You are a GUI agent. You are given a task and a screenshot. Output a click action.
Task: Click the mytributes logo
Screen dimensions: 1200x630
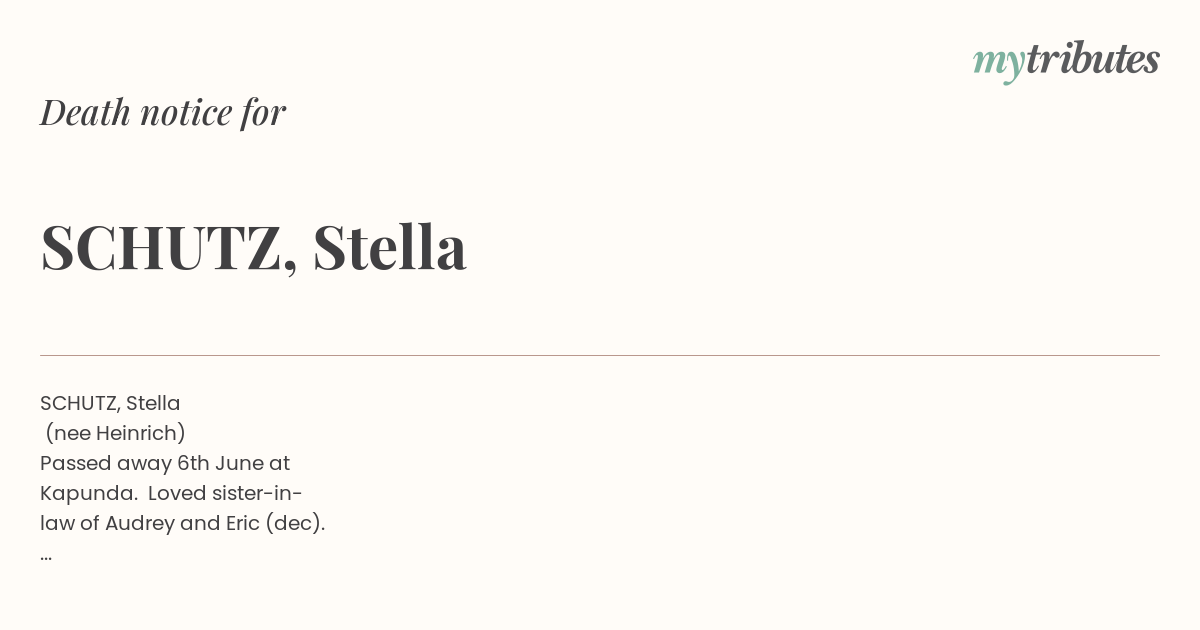pyautogui.click(x=1066, y=61)
